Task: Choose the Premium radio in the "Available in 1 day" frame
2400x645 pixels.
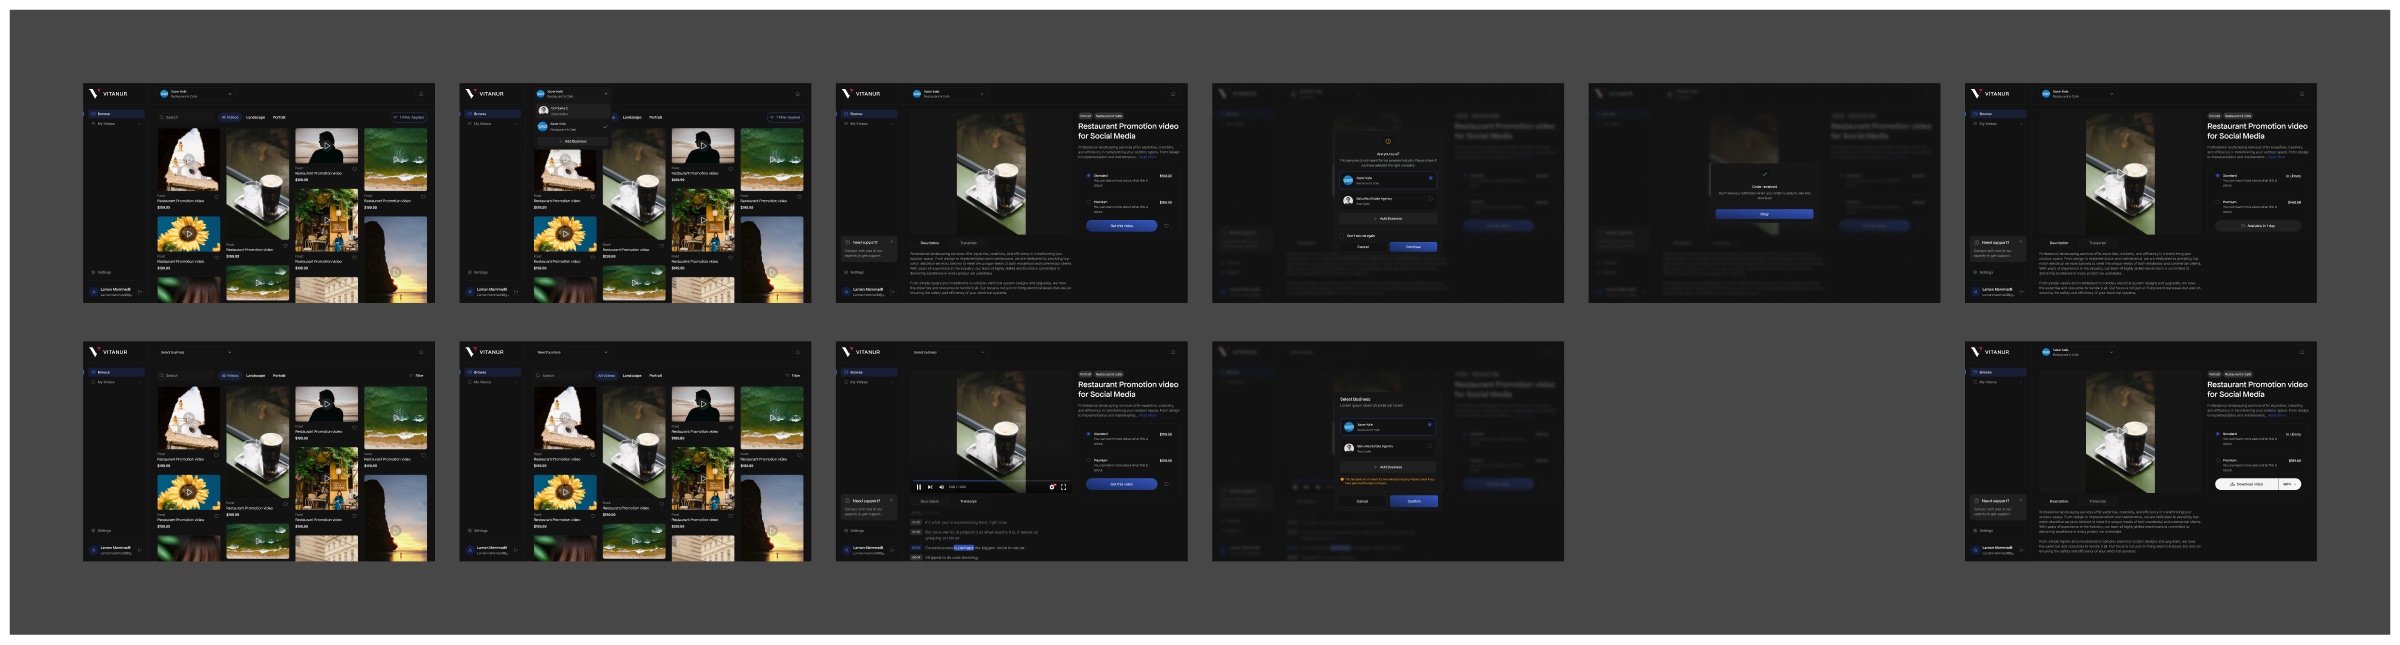Action: coord(2217,202)
